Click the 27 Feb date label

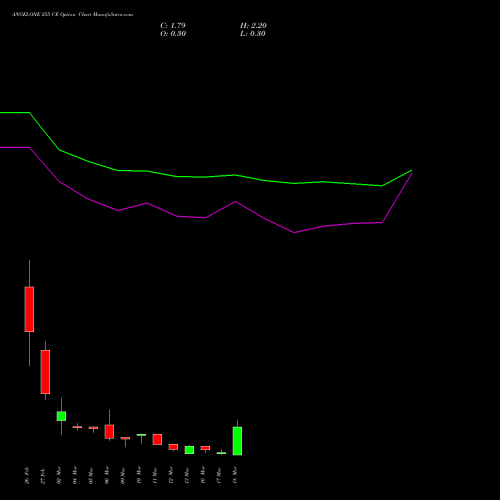43,476
